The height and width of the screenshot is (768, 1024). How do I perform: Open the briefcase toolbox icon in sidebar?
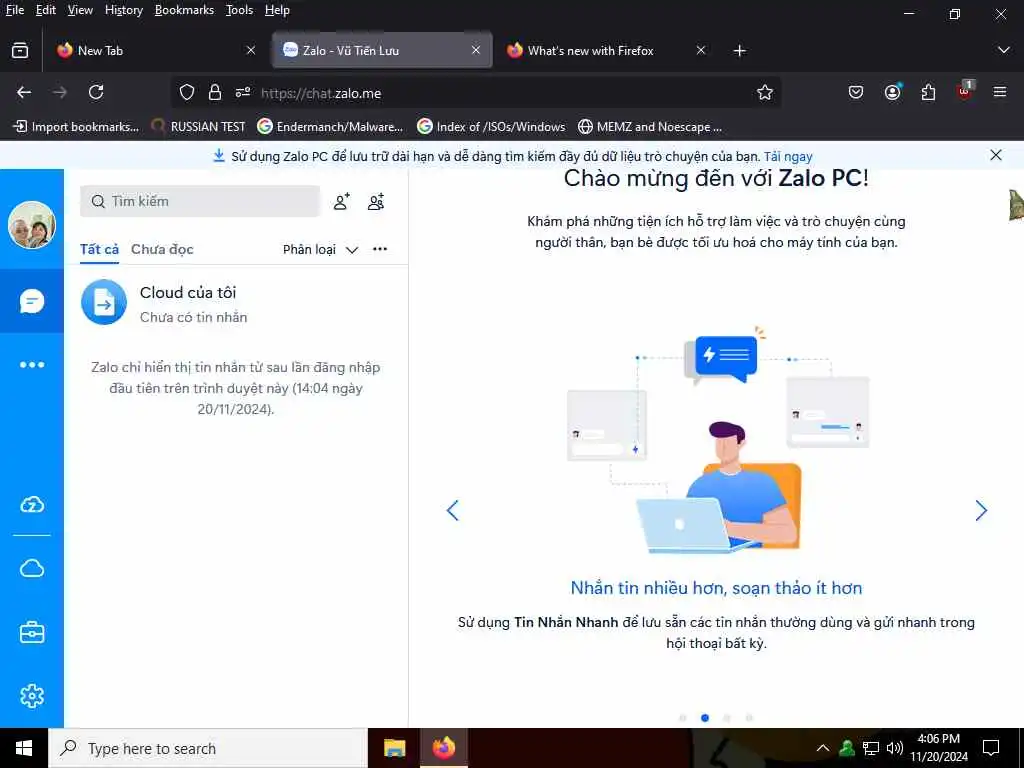[x=31, y=632]
